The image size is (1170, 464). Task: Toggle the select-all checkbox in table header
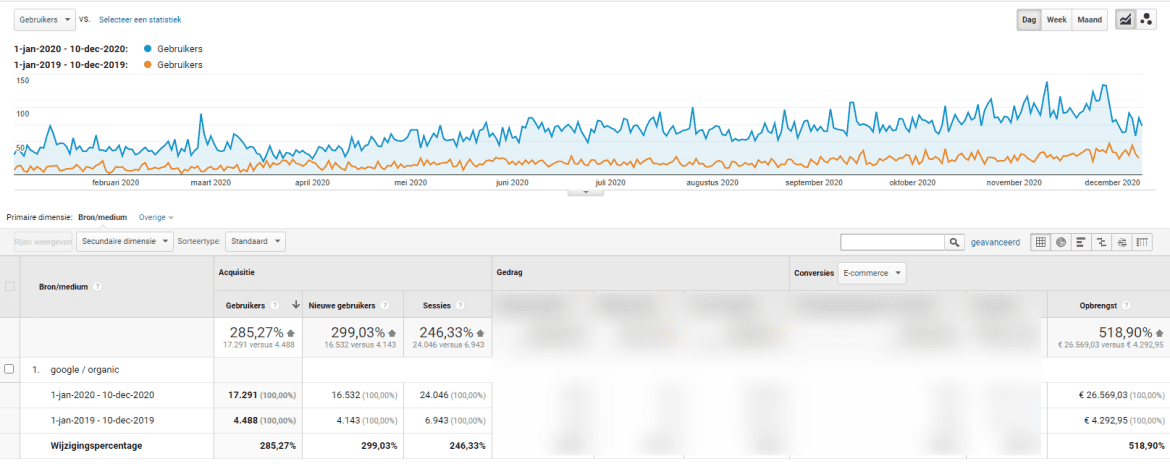click(x=10, y=286)
